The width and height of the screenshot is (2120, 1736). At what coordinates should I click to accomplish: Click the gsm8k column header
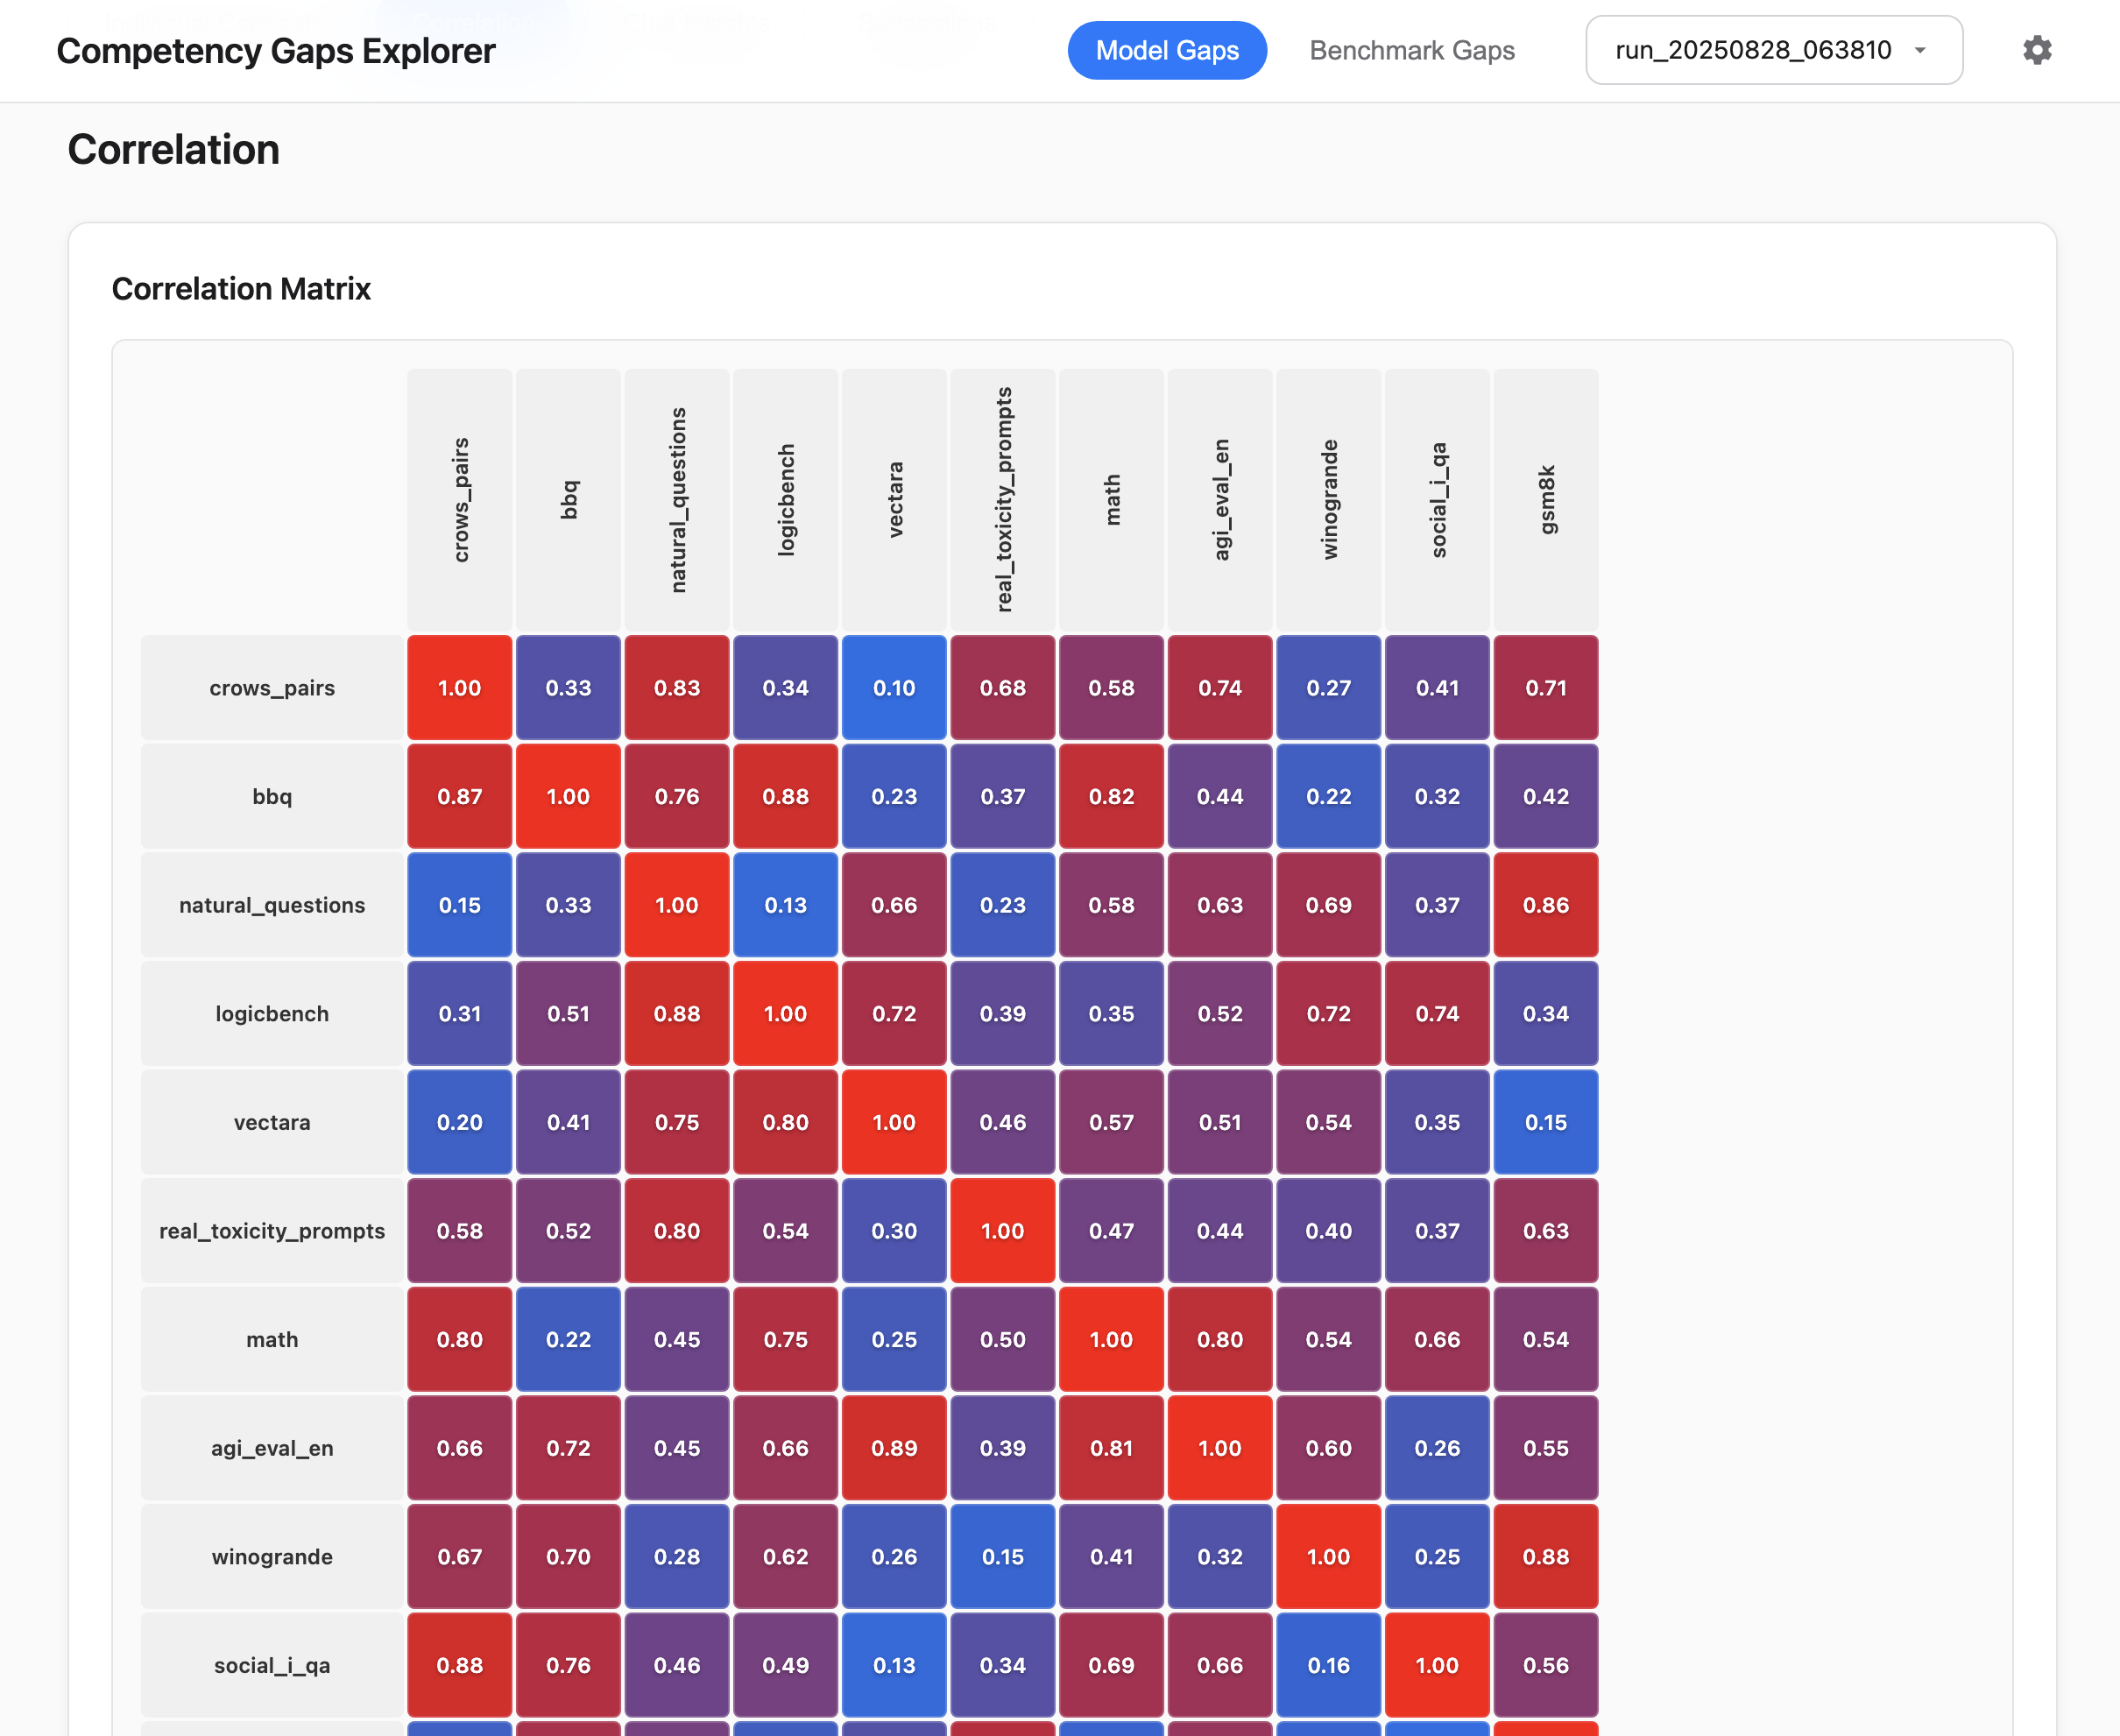(x=1546, y=499)
